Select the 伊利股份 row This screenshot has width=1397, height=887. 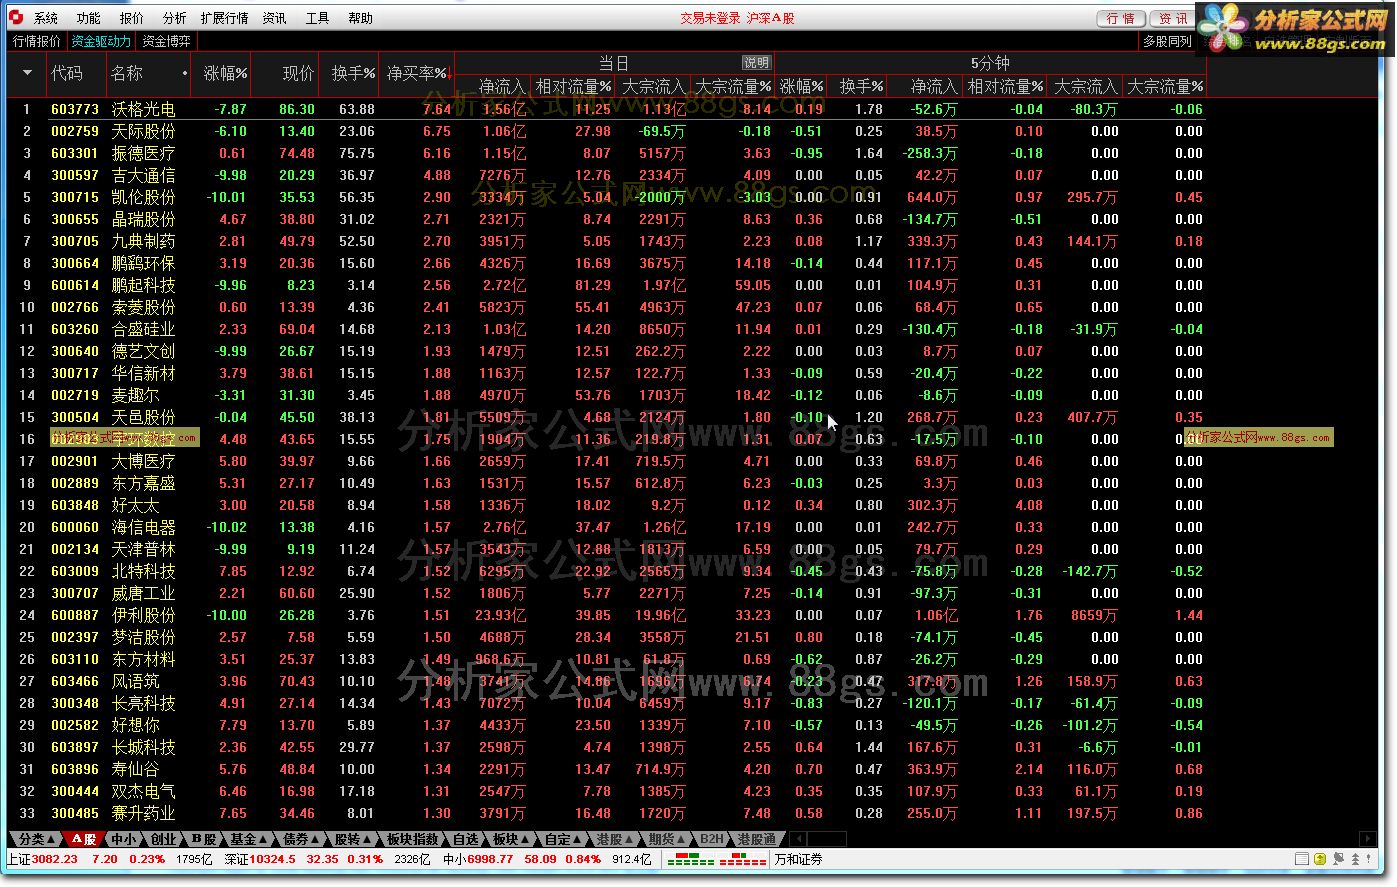tap(605, 615)
